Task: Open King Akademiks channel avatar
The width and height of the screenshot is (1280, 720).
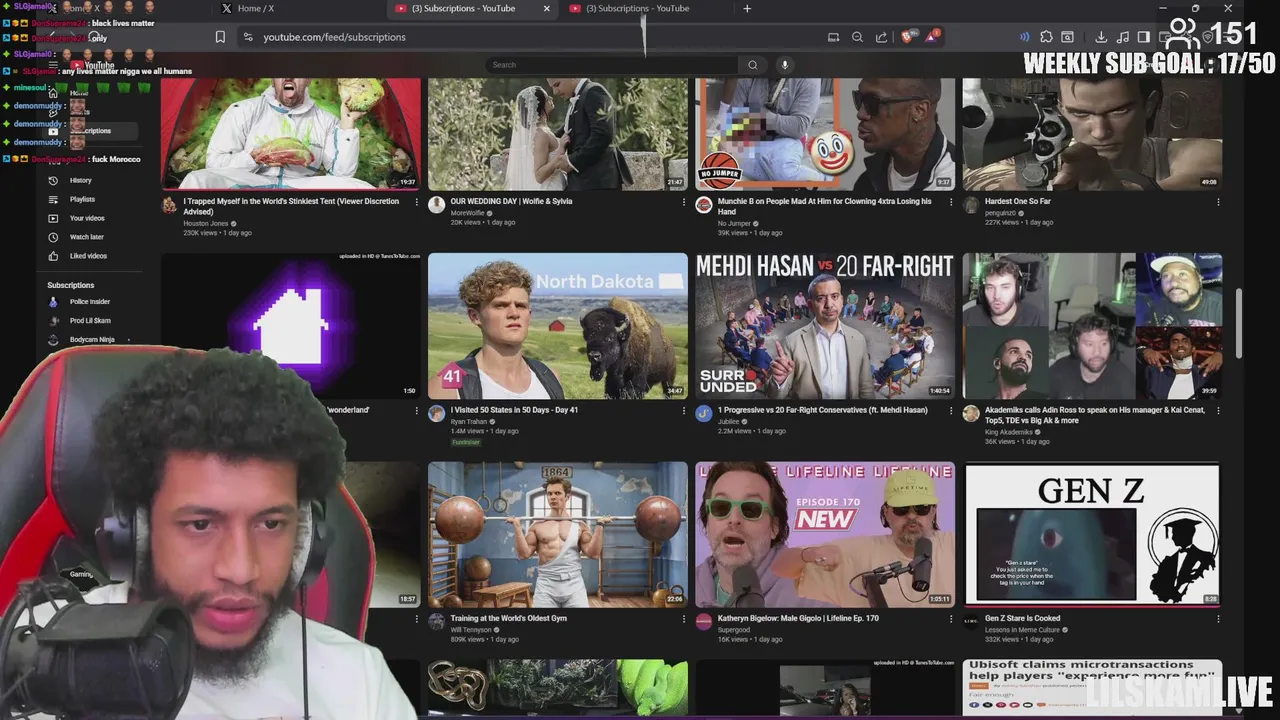Action: 971,413
